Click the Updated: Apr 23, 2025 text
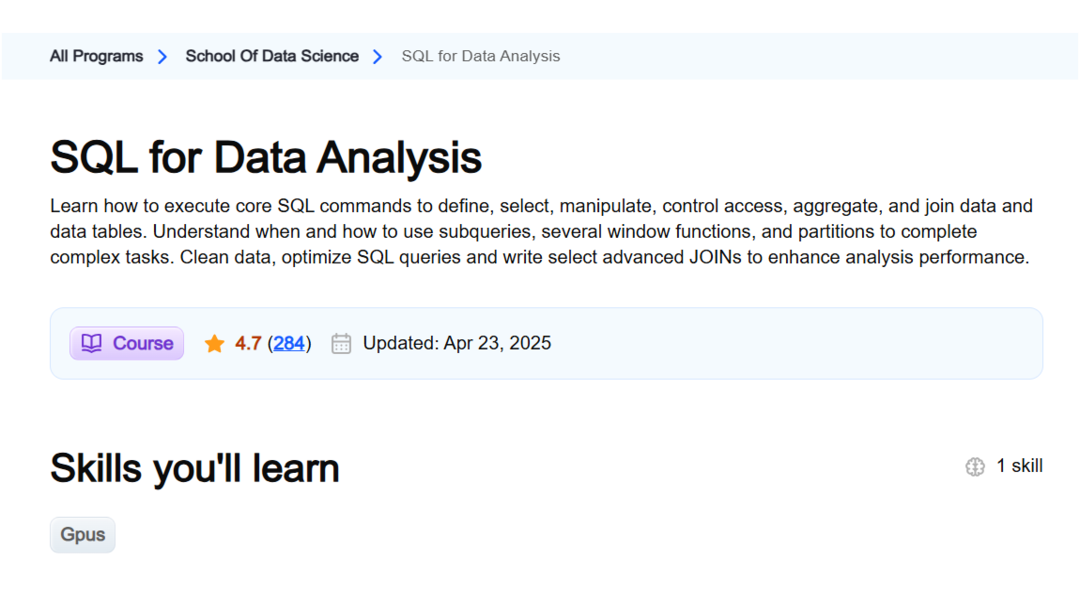The image size is (1080, 600). [457, 343]
